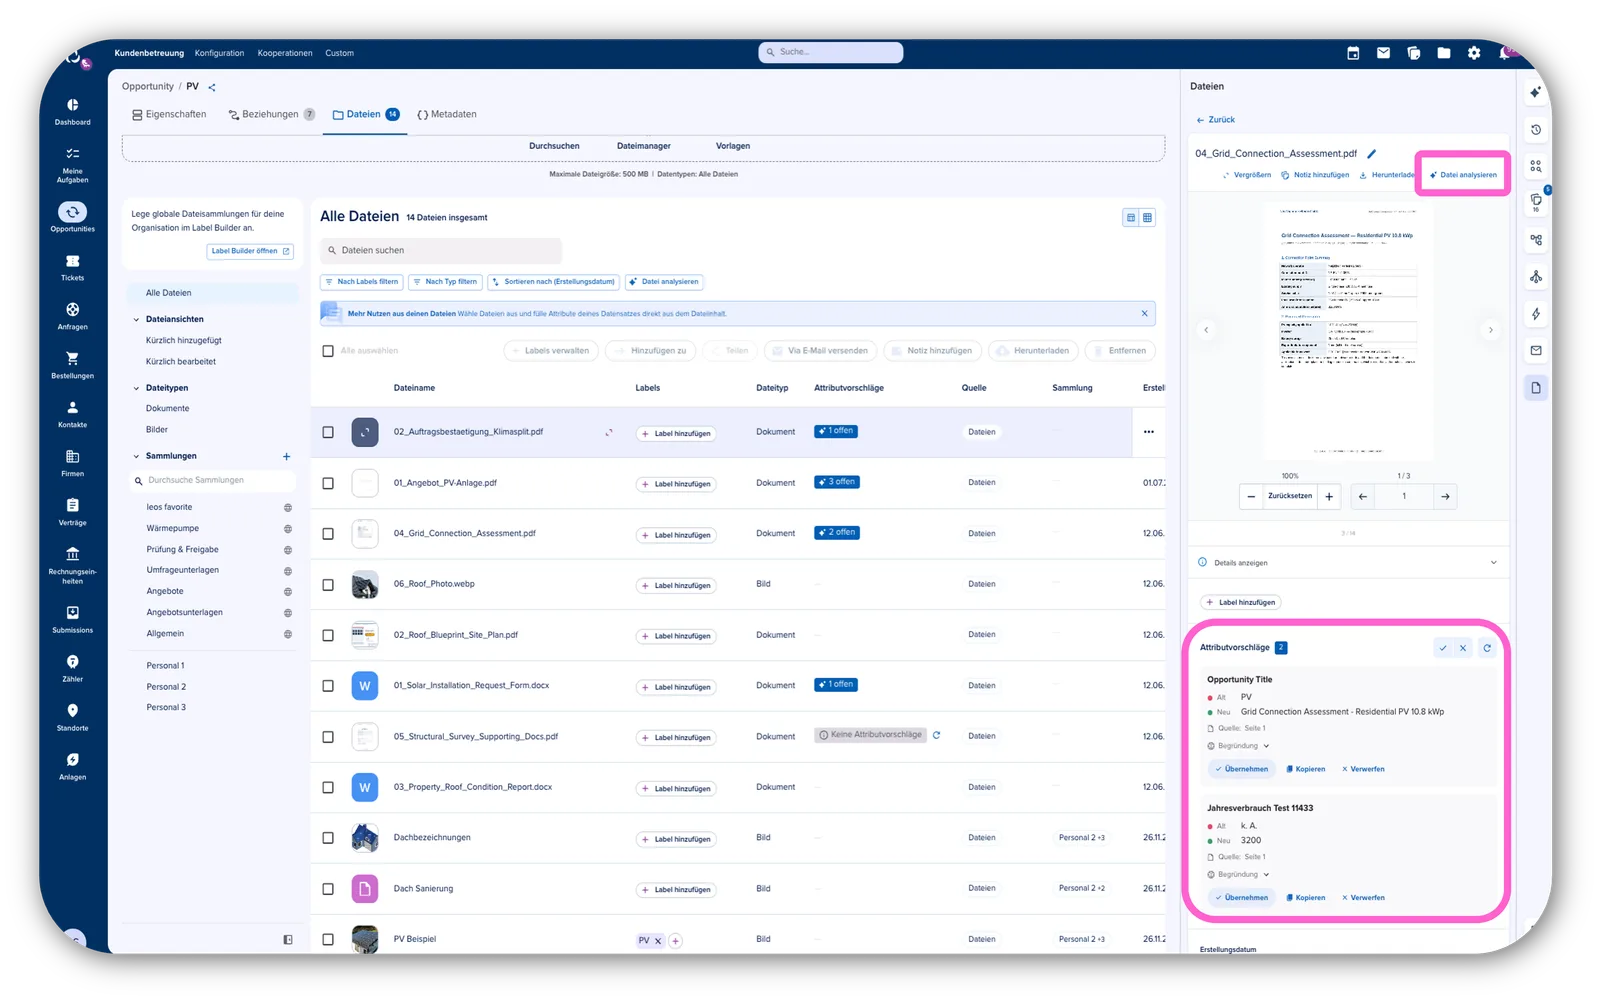Open the folder icon in top bar

1444,53
